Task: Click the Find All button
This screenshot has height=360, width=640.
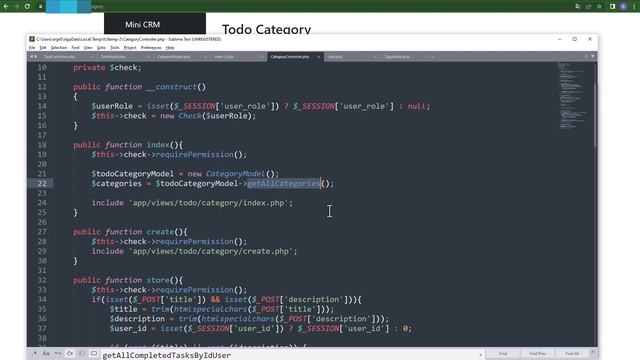Action: pyautogui.click(x=572, y=353)
